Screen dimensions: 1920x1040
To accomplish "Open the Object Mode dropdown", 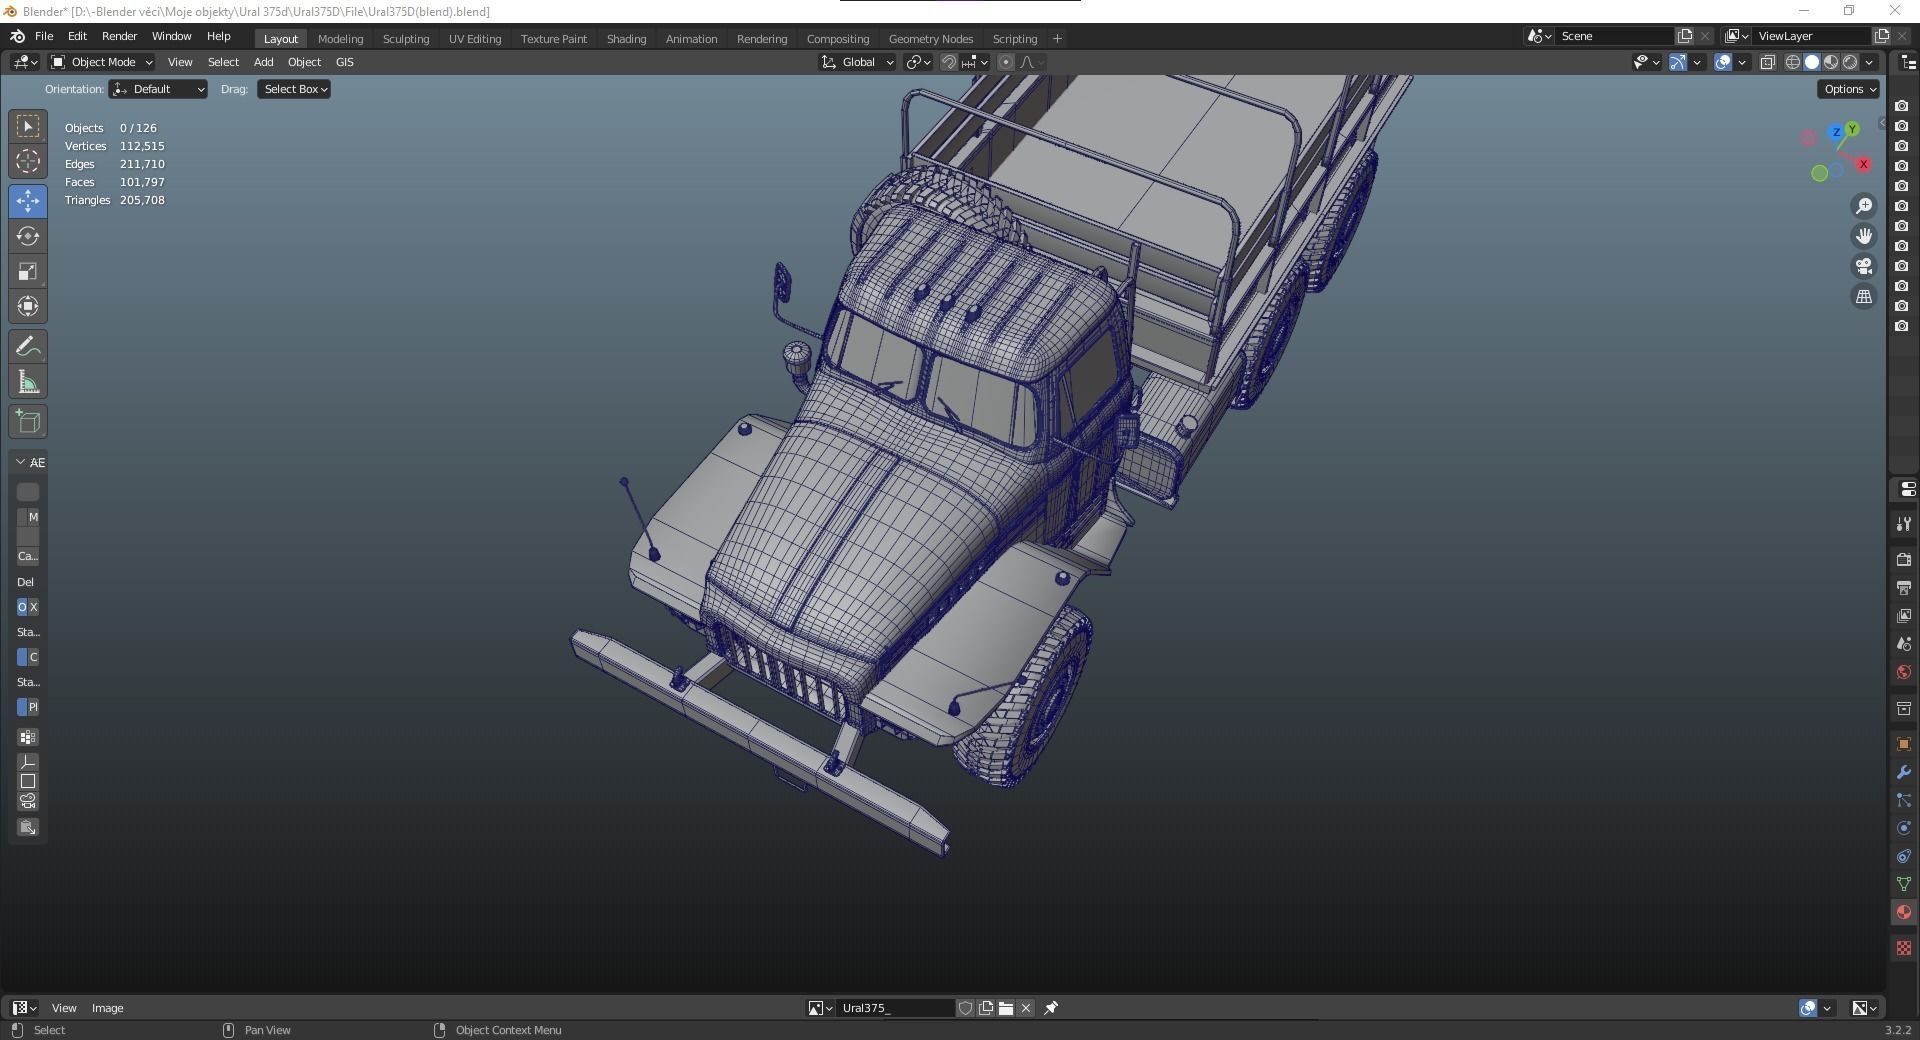I will pyautogui.click(x=101, y=62).
